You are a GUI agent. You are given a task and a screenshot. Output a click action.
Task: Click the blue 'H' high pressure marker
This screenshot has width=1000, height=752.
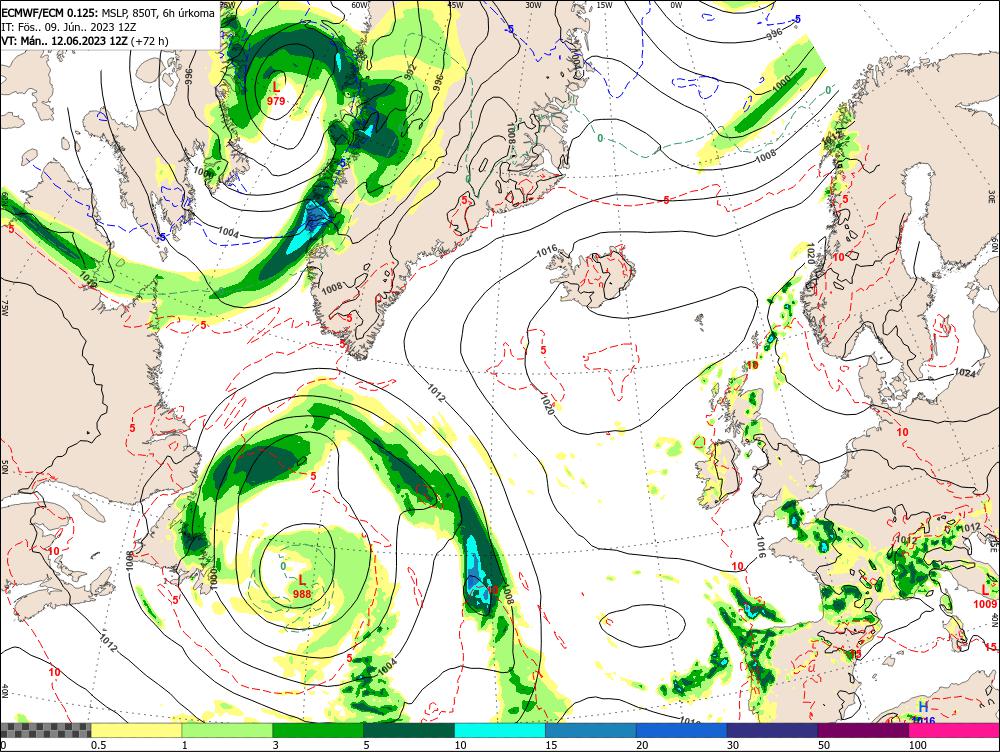click(x=923, y=707)
